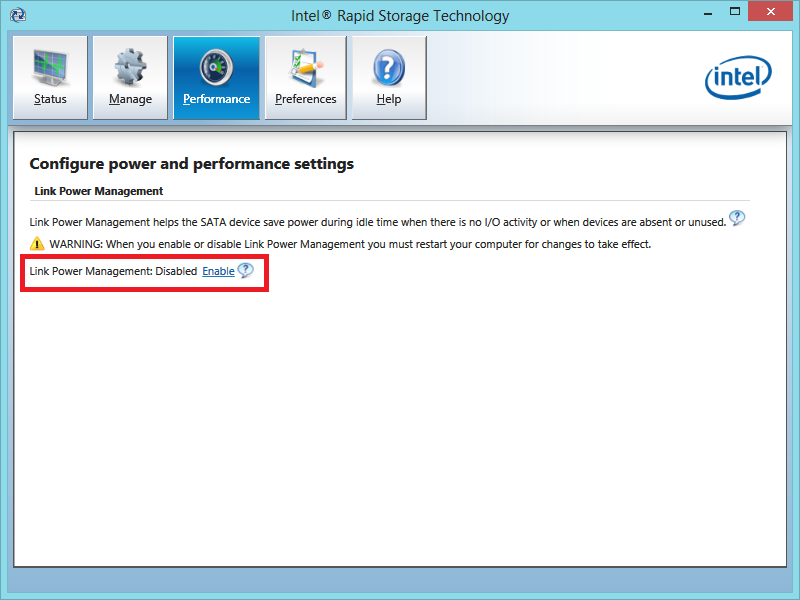Screen dimensions: 800x600
Task: Click the yellow warning triangle icon
Action: click(37, 243)
